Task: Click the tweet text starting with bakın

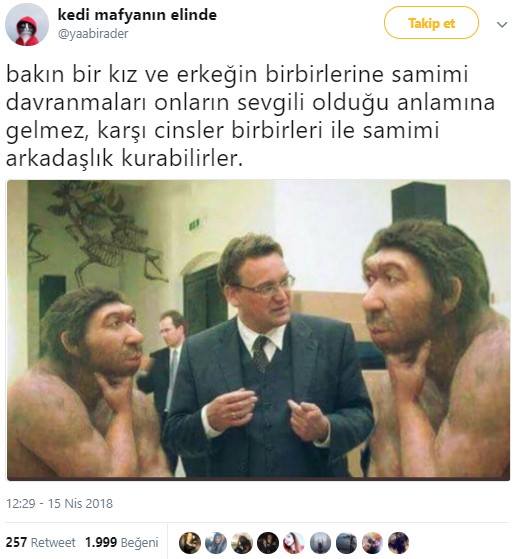Action: (250, 116)
